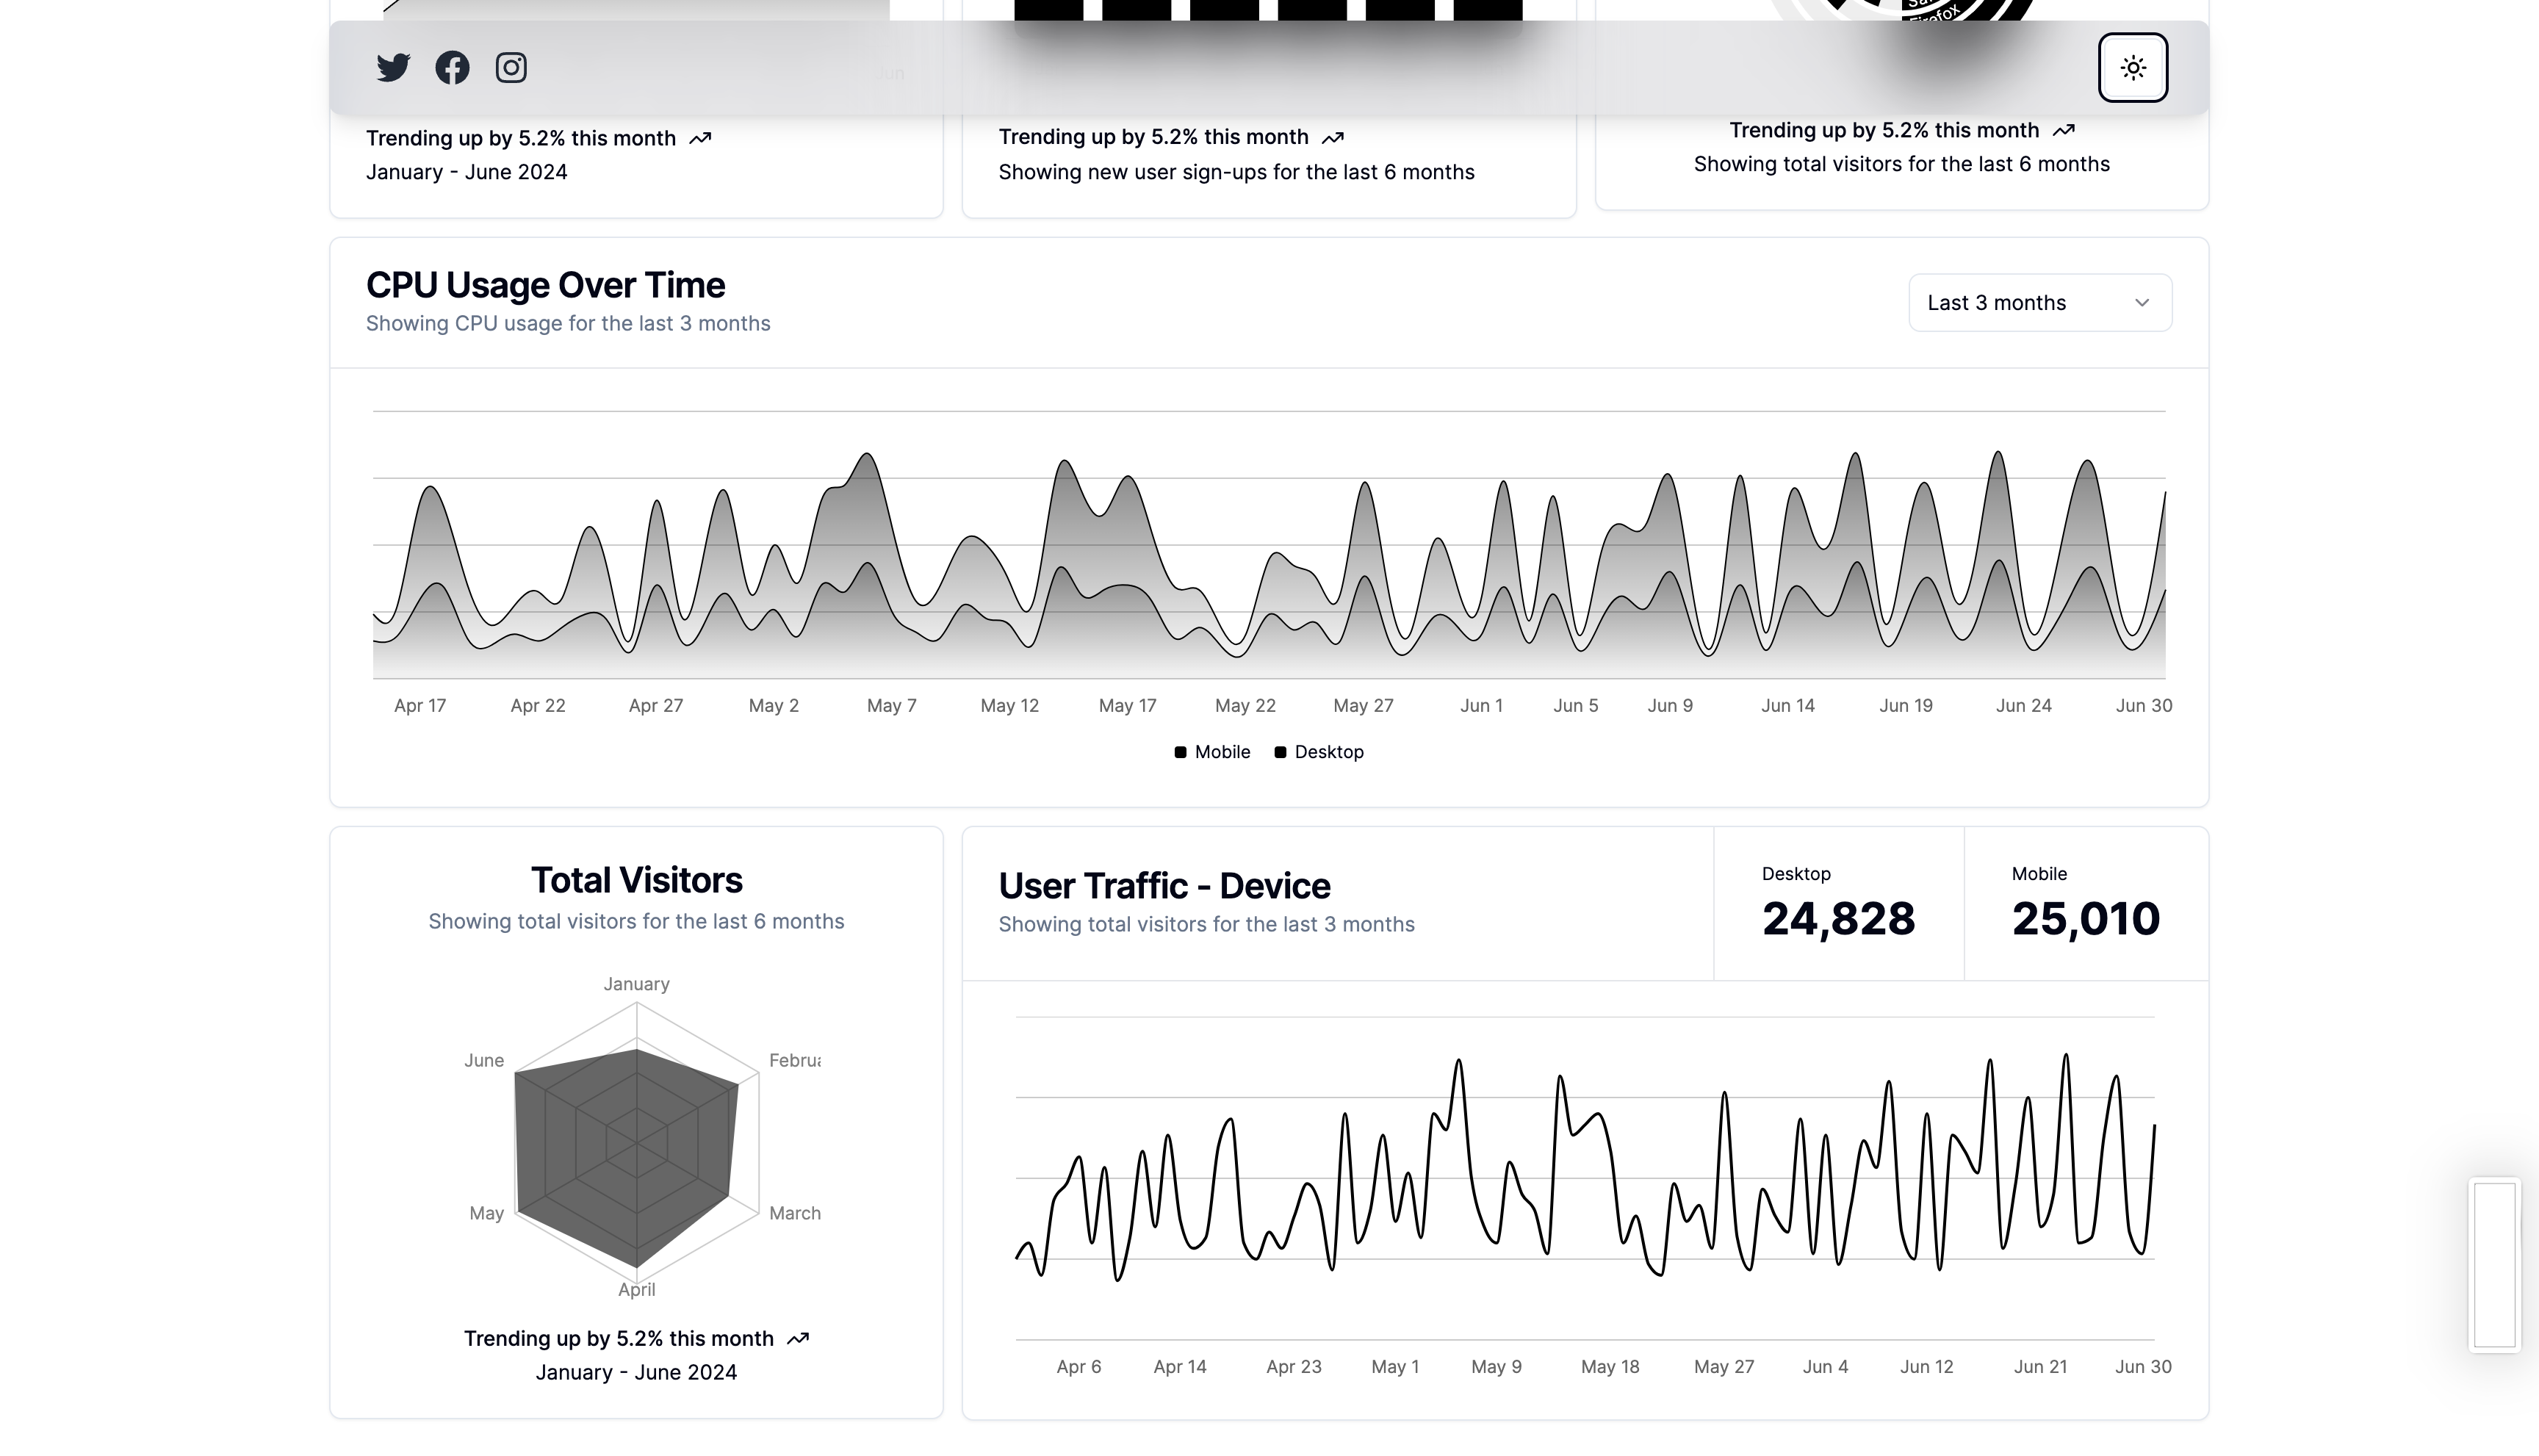This screenshot has width=2539, height=1456.
Task: Click the chevron in time range selector
Action: tap(2141, 302)
